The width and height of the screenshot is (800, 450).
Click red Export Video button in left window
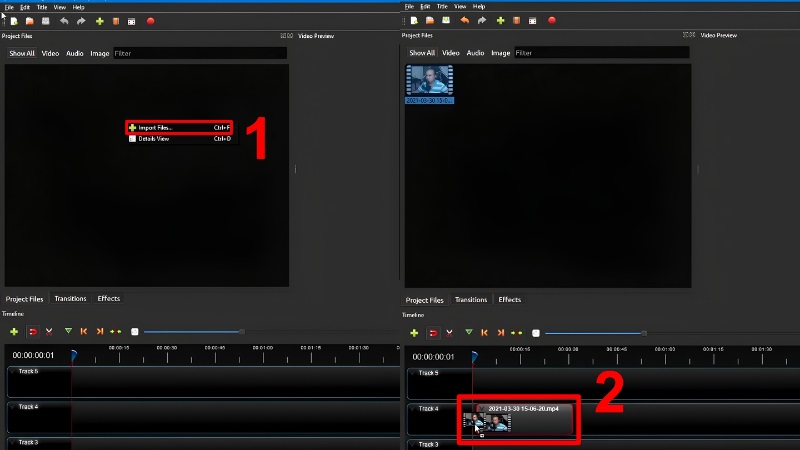click(151, 21)
